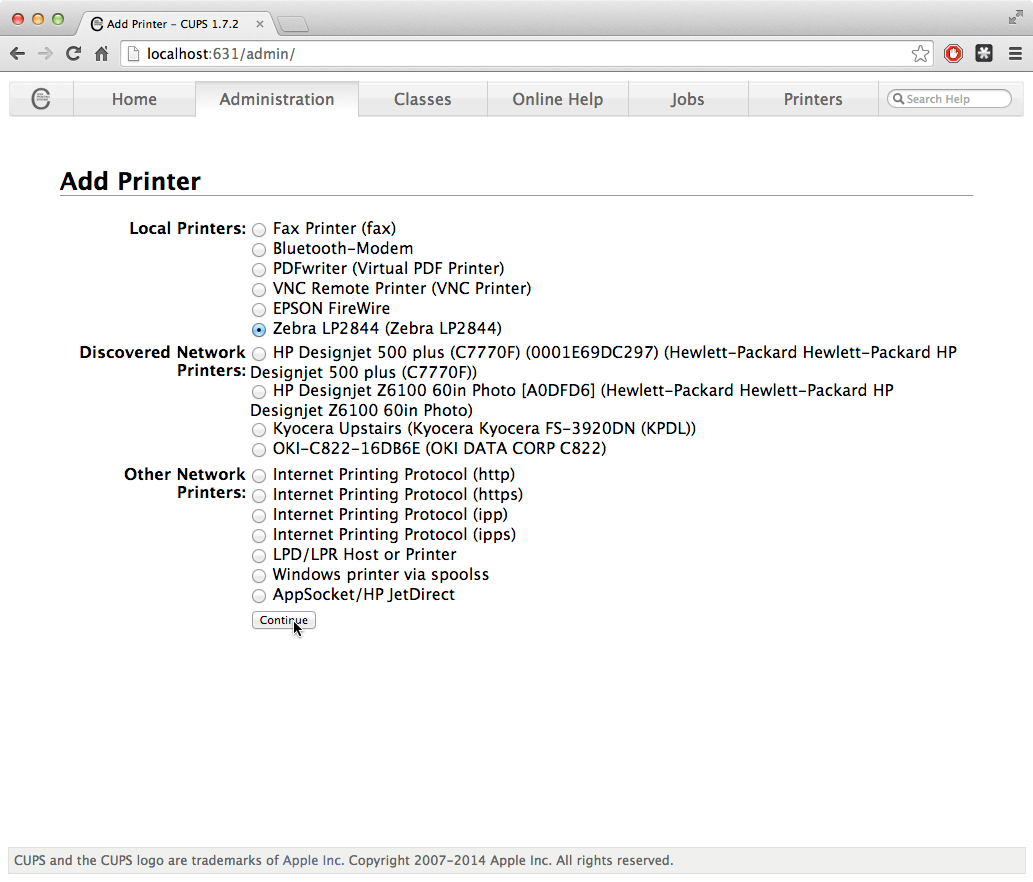Open the red ad-blocker extension icon
This screenshot has width=1033, height=882.
(x=953, y=53)
